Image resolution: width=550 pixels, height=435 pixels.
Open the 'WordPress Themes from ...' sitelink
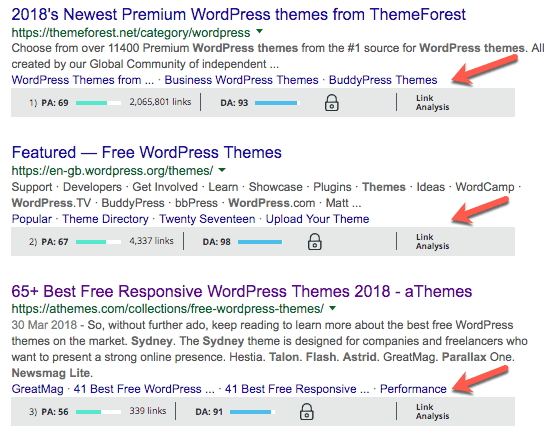pos(83,80)
